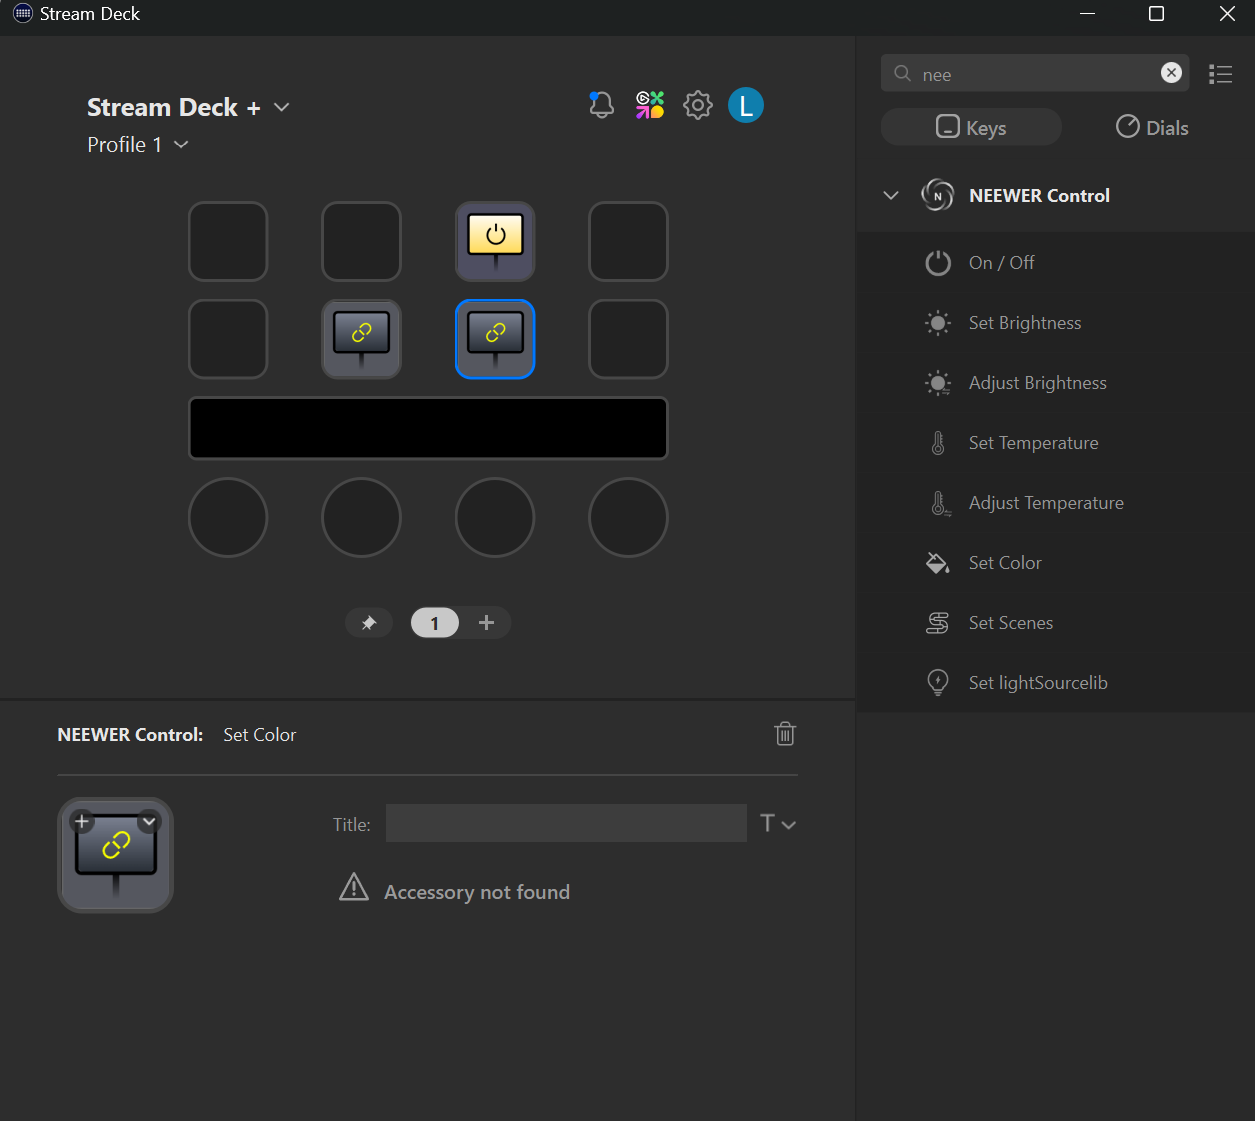The image size is (1255, 1121).
Task: Click the Set lightSourcelib bulb icon
Action: 938,683
